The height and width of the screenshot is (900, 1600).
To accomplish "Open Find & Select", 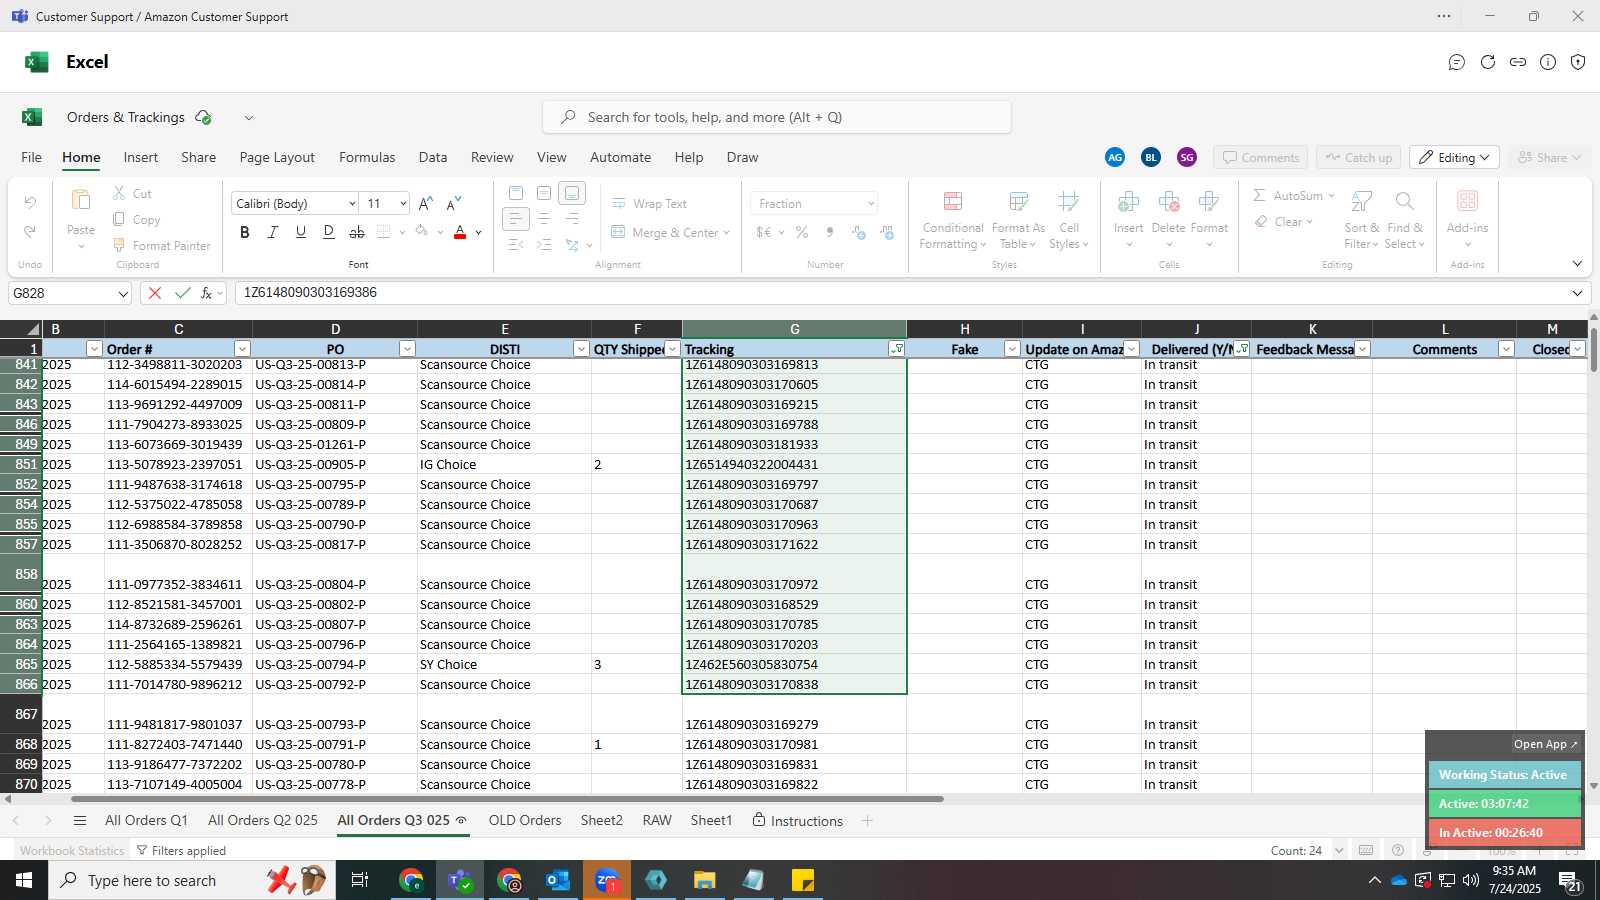I will point(1404,221).
